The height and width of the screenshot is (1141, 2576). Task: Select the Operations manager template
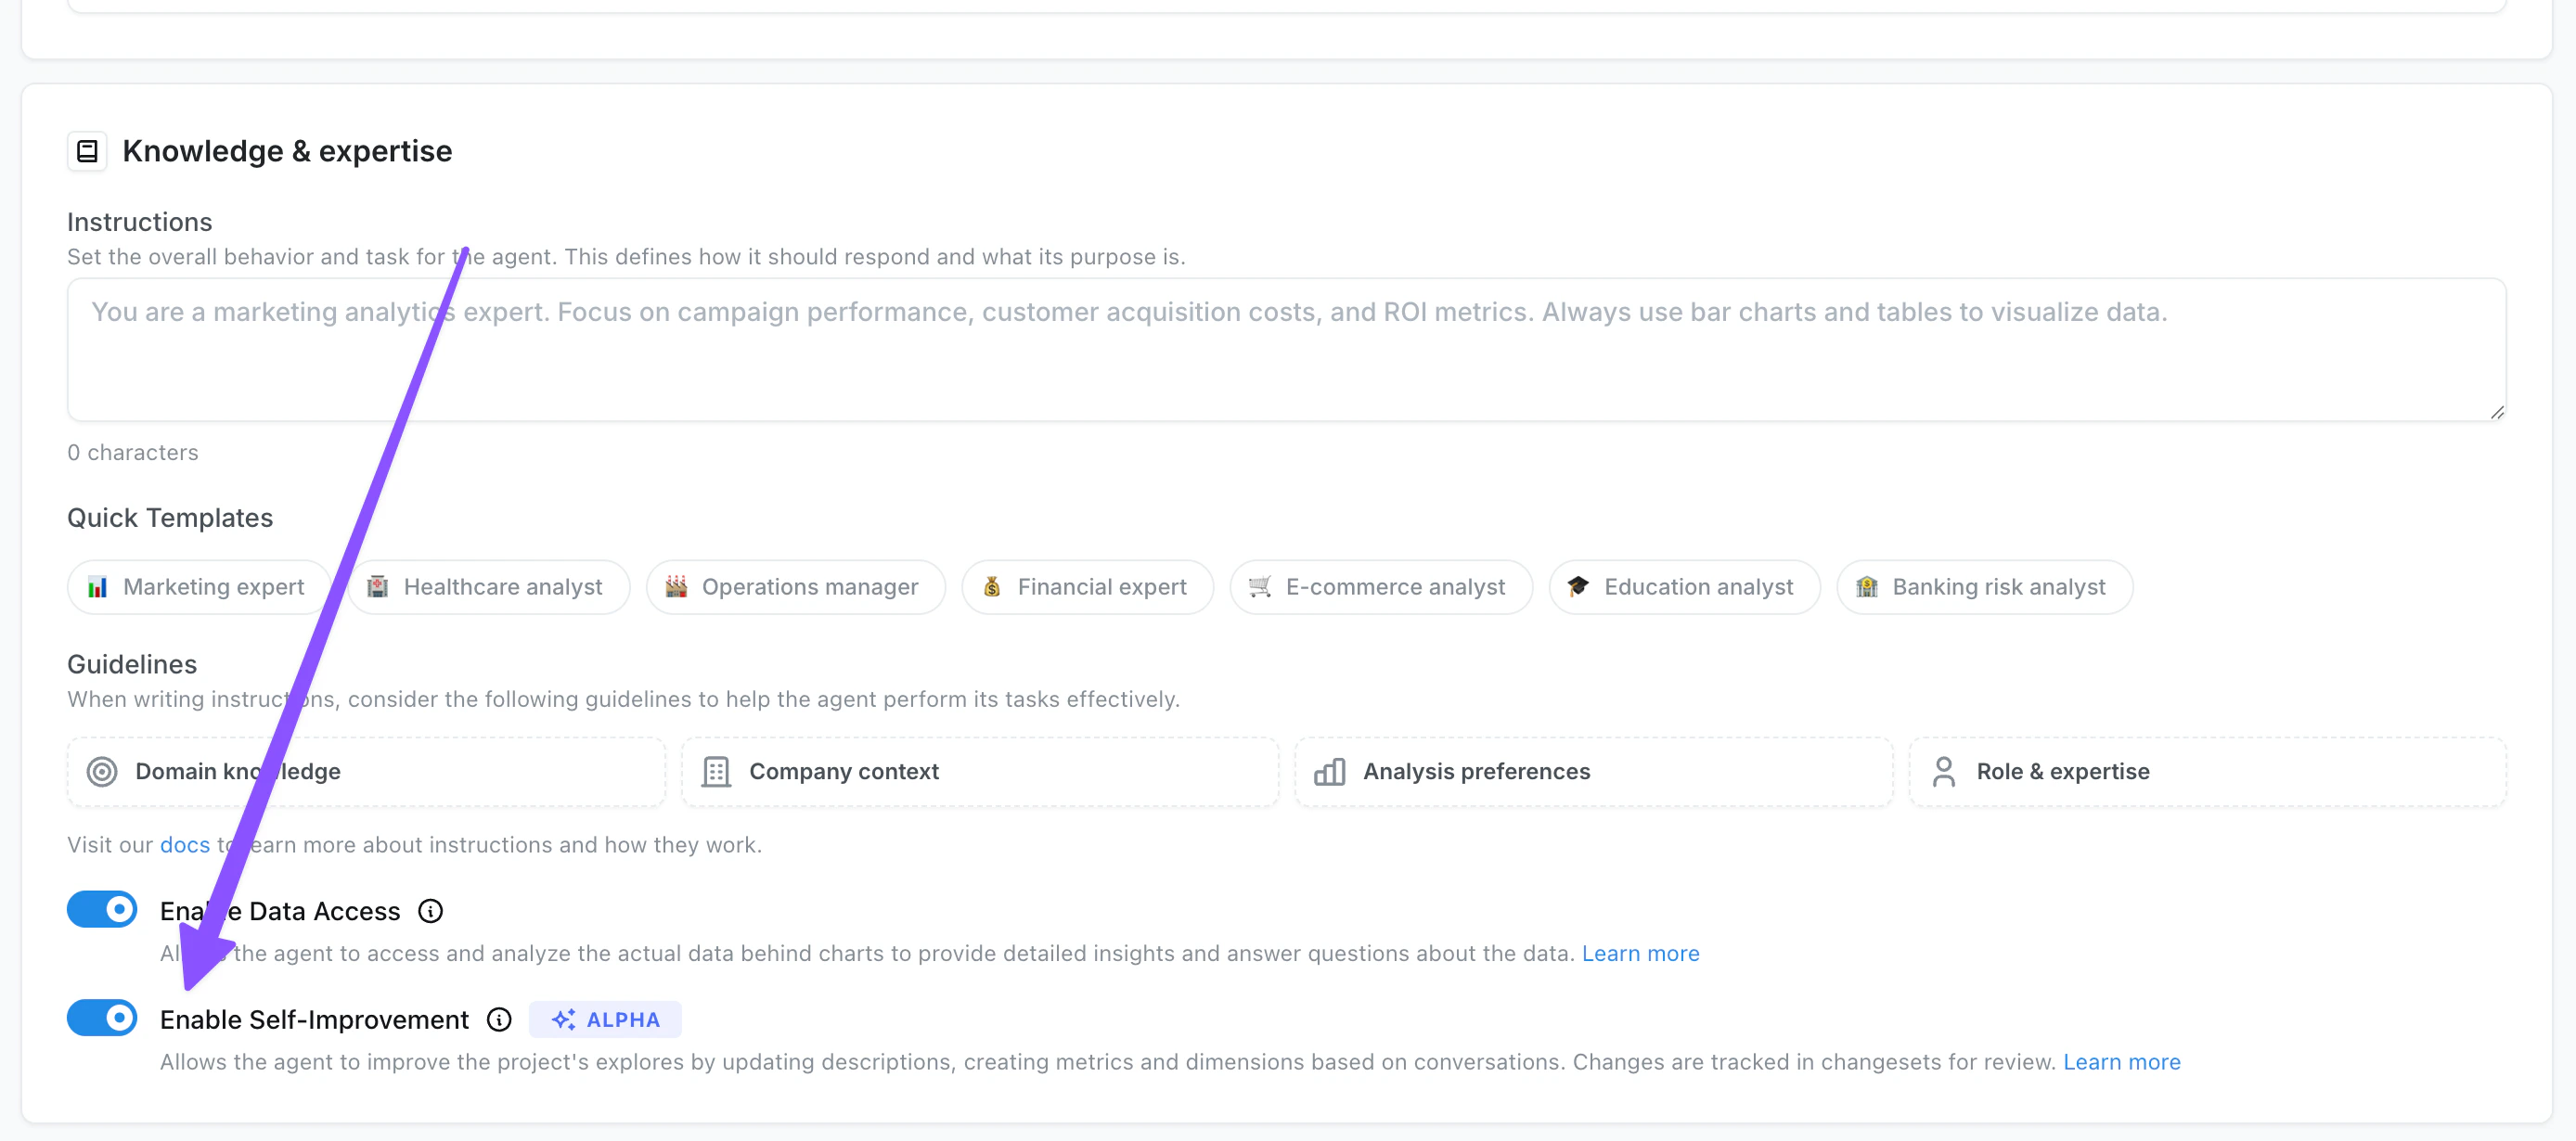click(795, 587)
